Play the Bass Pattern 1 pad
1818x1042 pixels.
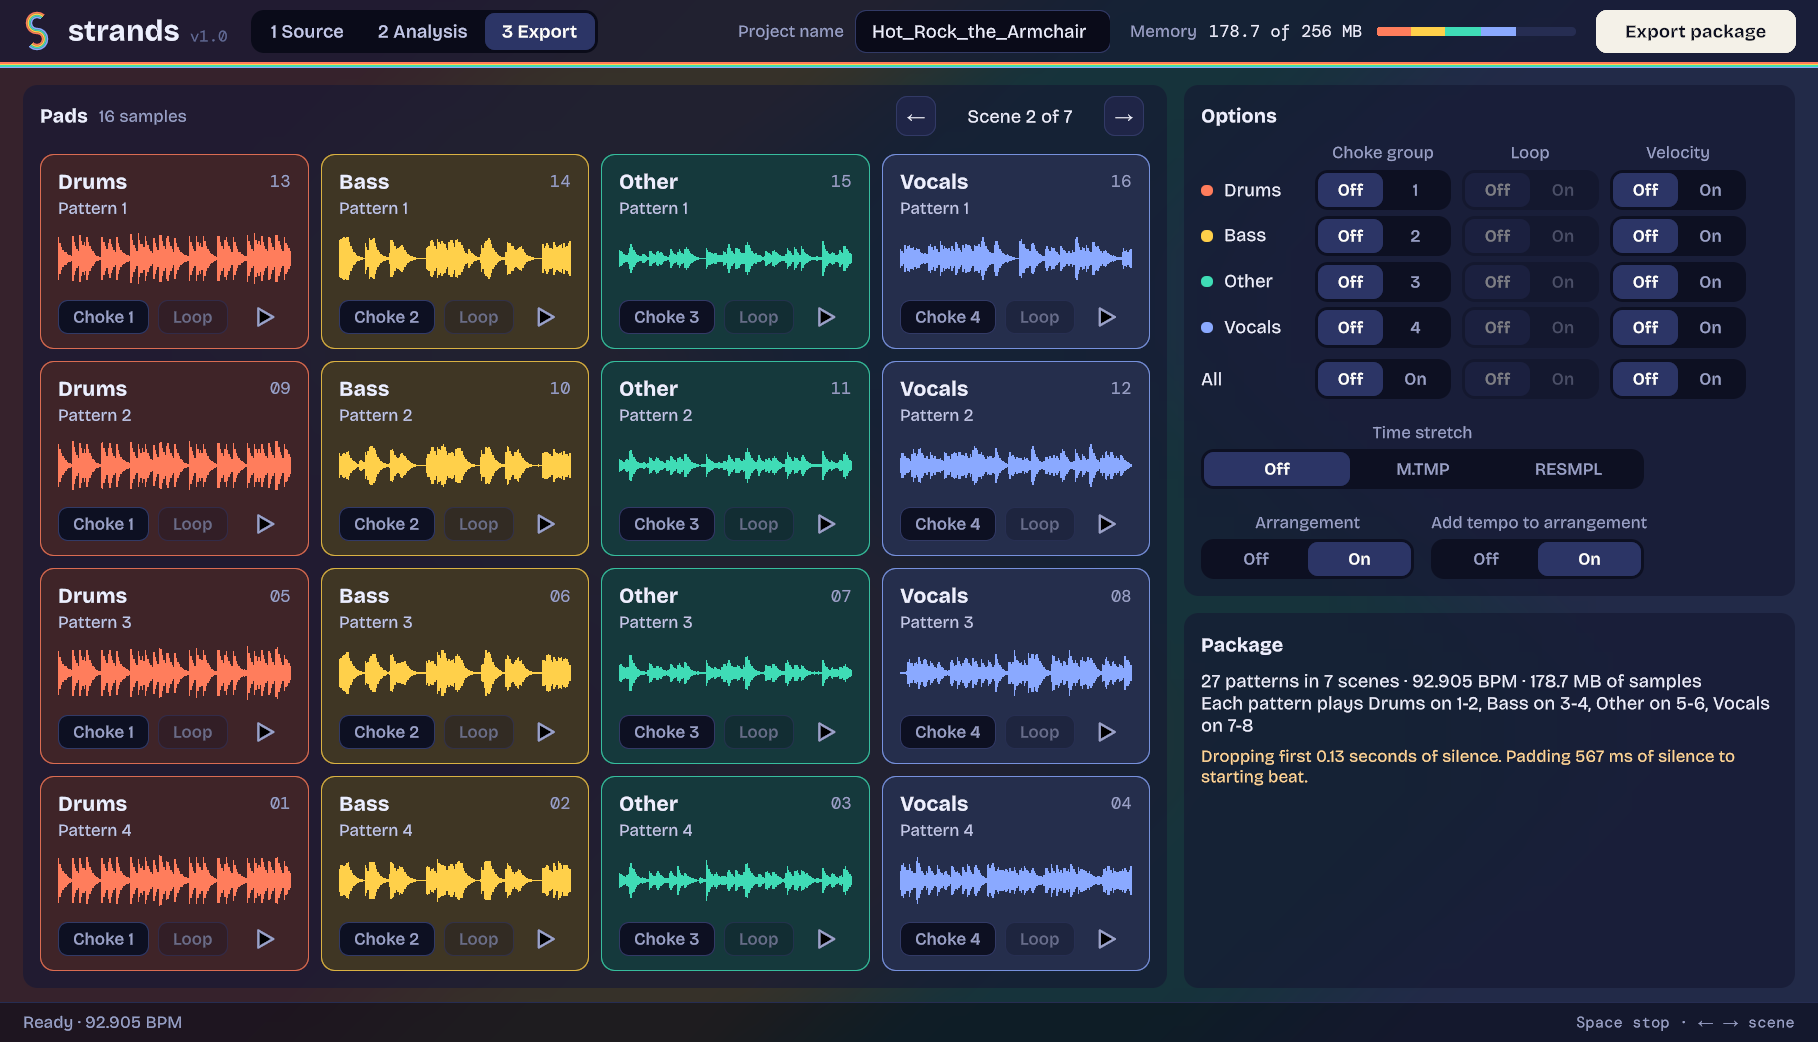point(546,317)
